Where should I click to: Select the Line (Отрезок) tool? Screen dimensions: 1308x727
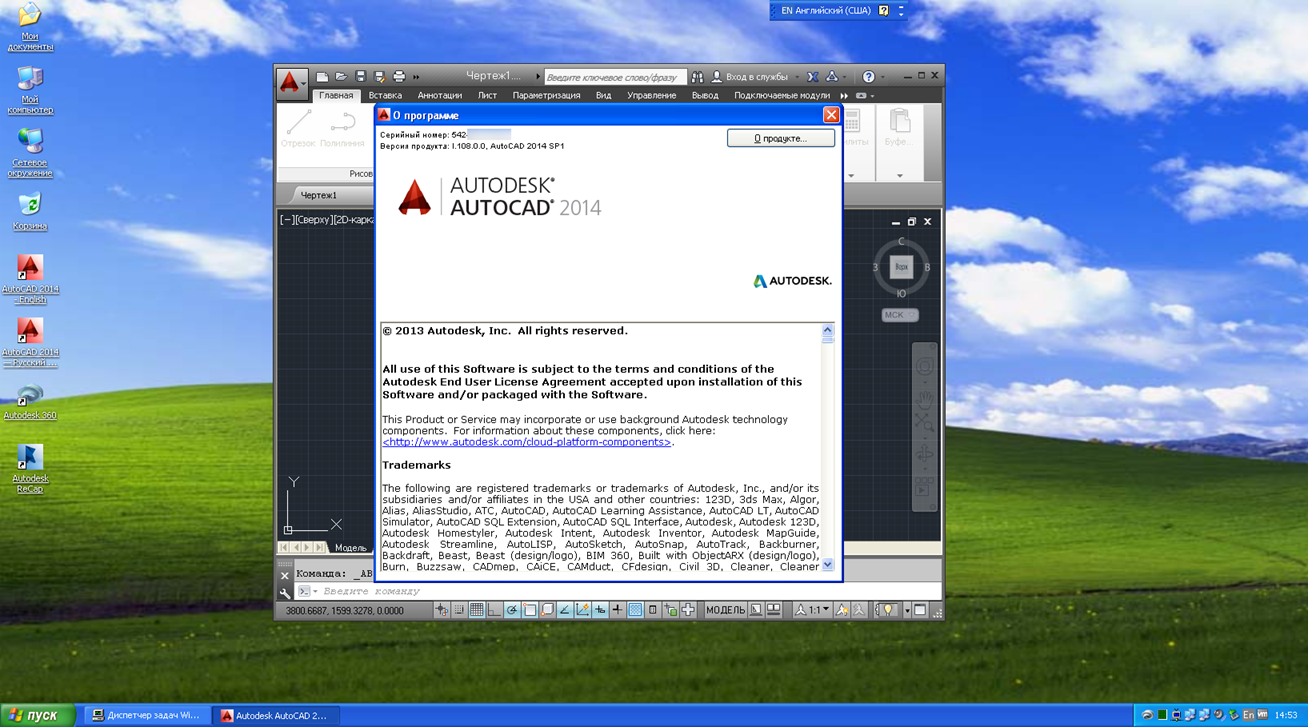pyautogui.click(x=298, y=128)
